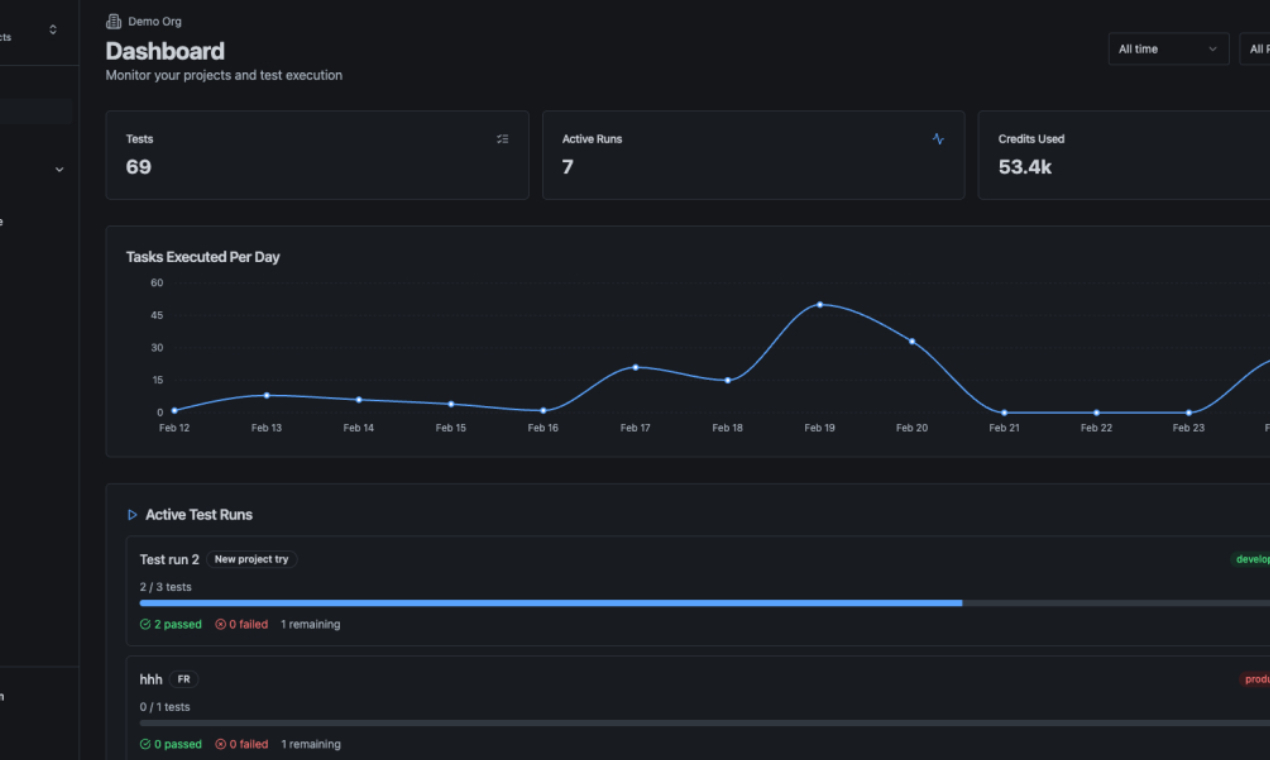Screen dimensions: 1270x760
Task: Click the pulse icon in Active Runs card
Action: click(x=938, y=139)
